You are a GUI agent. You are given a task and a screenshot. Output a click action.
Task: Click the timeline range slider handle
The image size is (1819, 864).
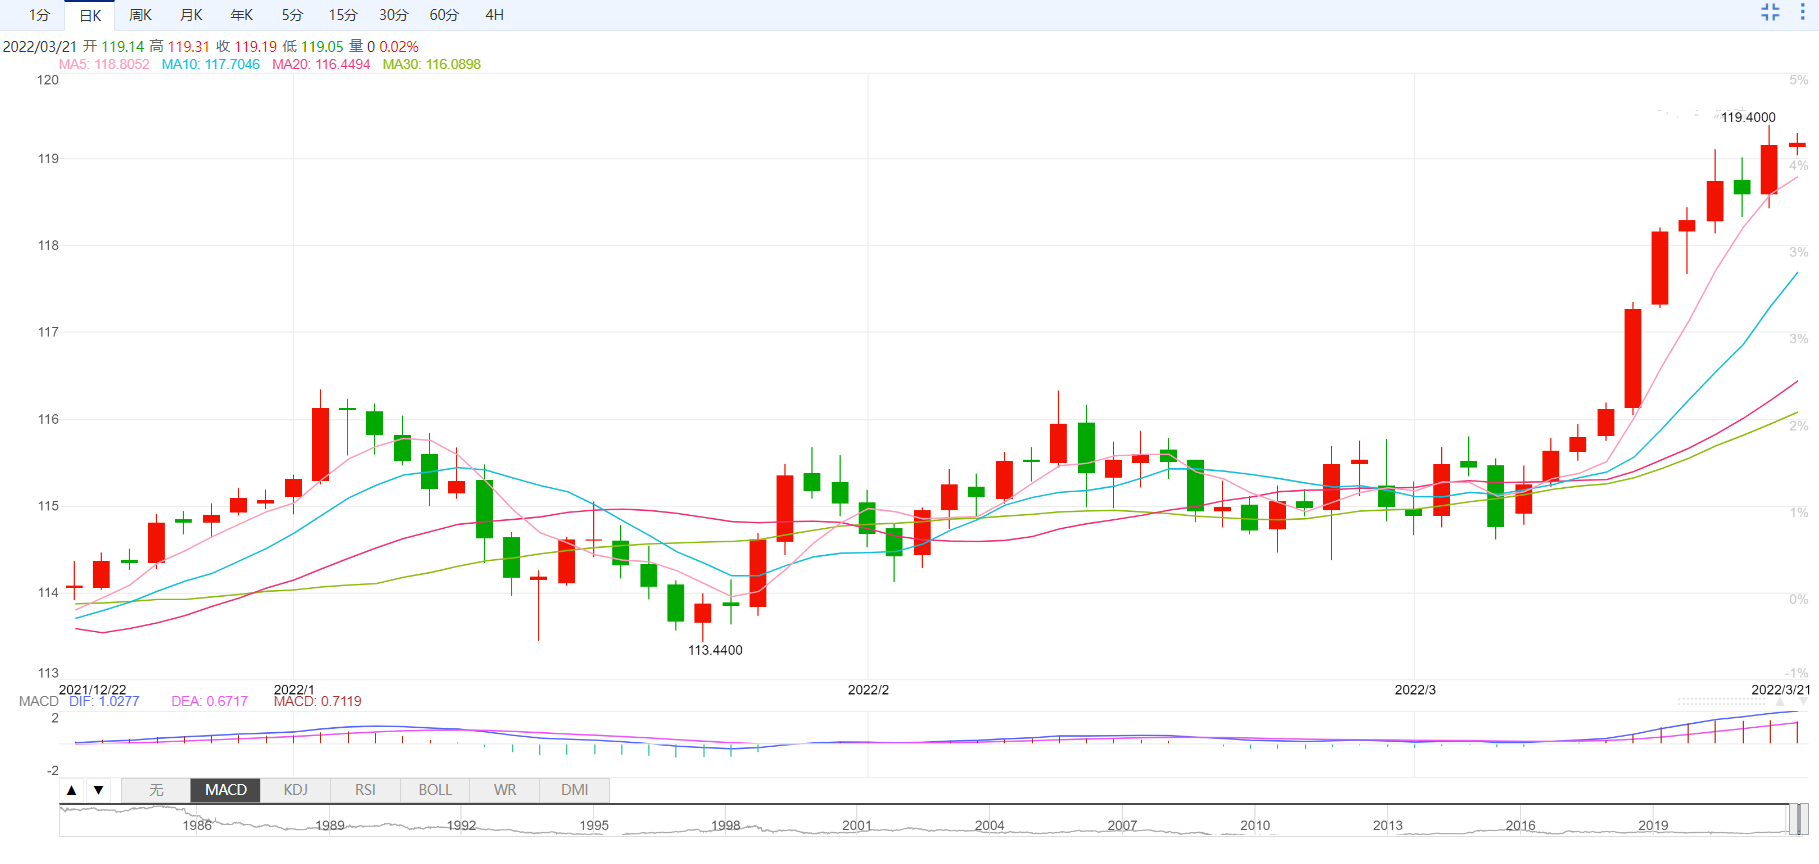[x=1797, y=819]
